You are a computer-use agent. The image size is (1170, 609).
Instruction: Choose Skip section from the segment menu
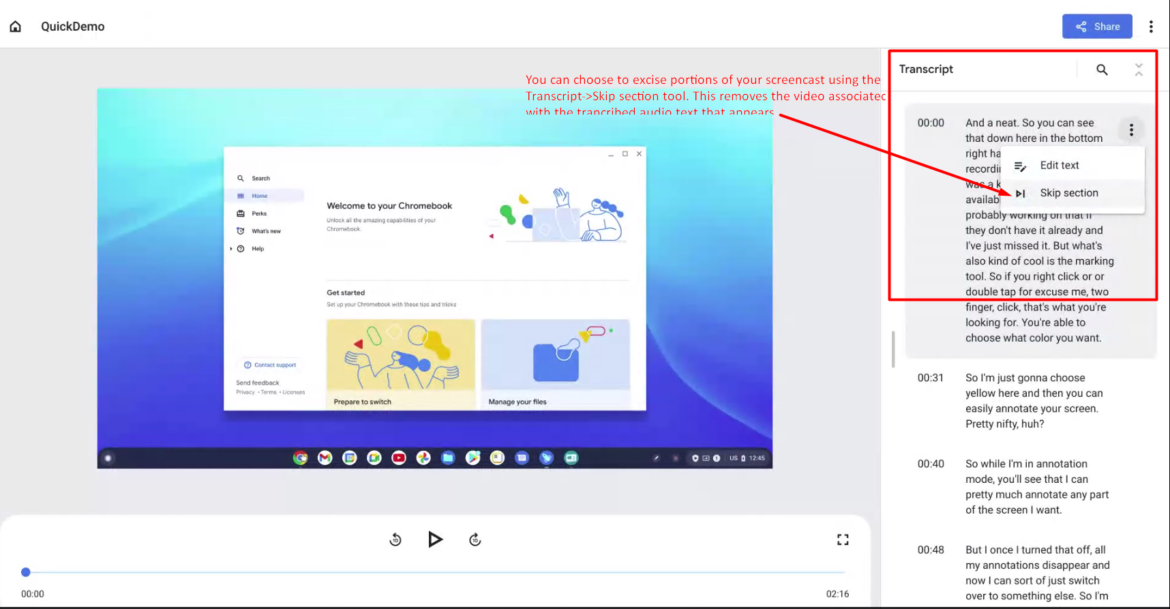[x=1071, y=192]
